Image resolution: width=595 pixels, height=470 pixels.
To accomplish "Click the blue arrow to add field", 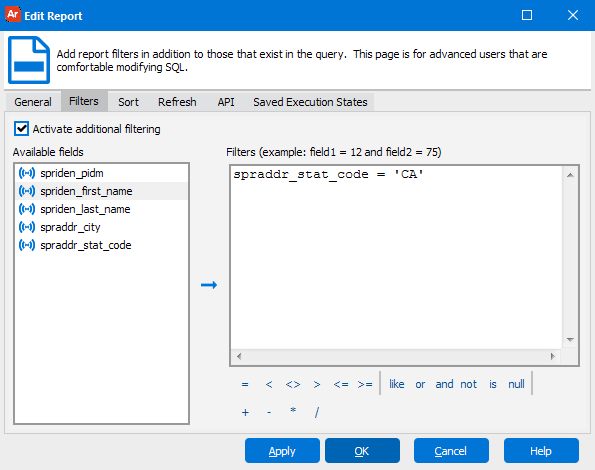I will coord(209,285).
